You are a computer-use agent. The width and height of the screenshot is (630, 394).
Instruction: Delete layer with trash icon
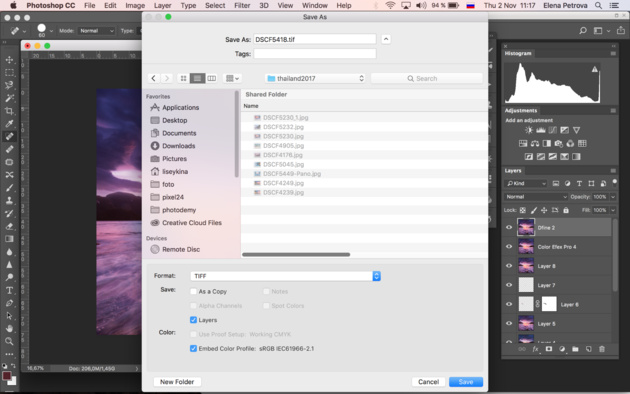pyautogui.click(x=602, y=349)
